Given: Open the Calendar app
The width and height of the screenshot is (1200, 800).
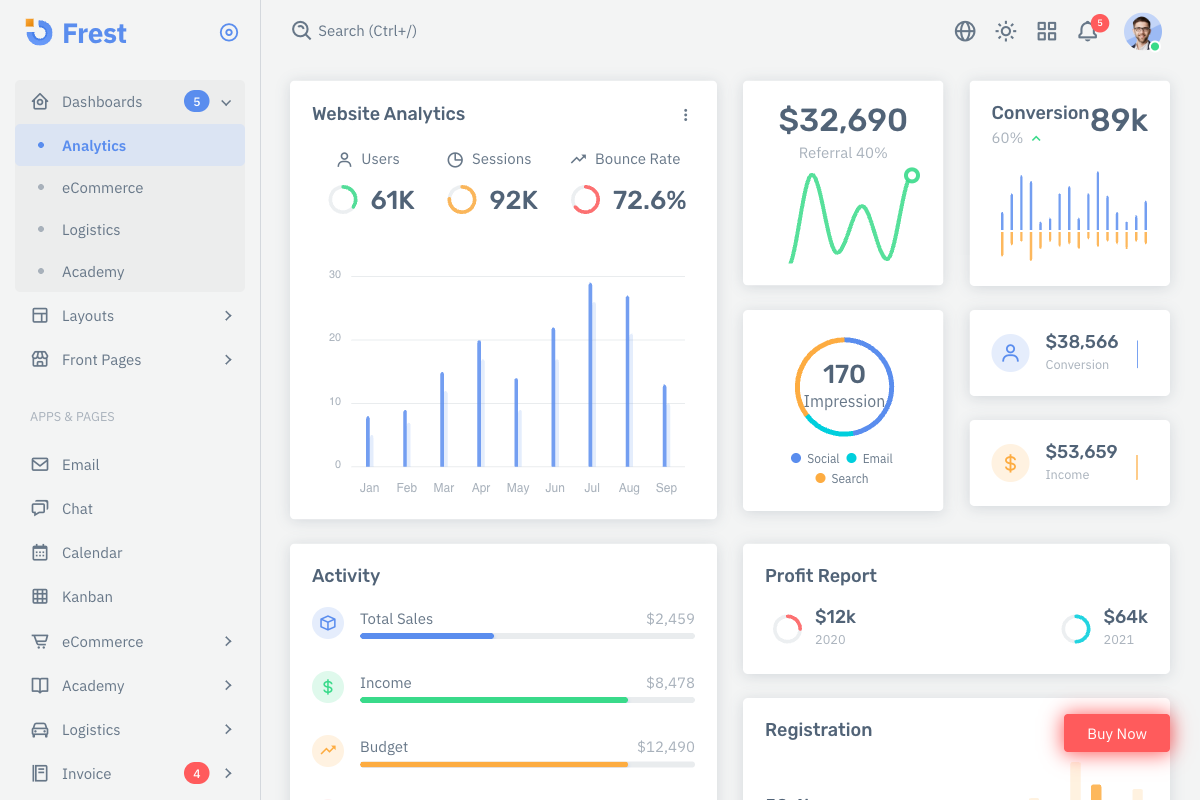Looking at the screenshot, I should click(x=93, y=552).
